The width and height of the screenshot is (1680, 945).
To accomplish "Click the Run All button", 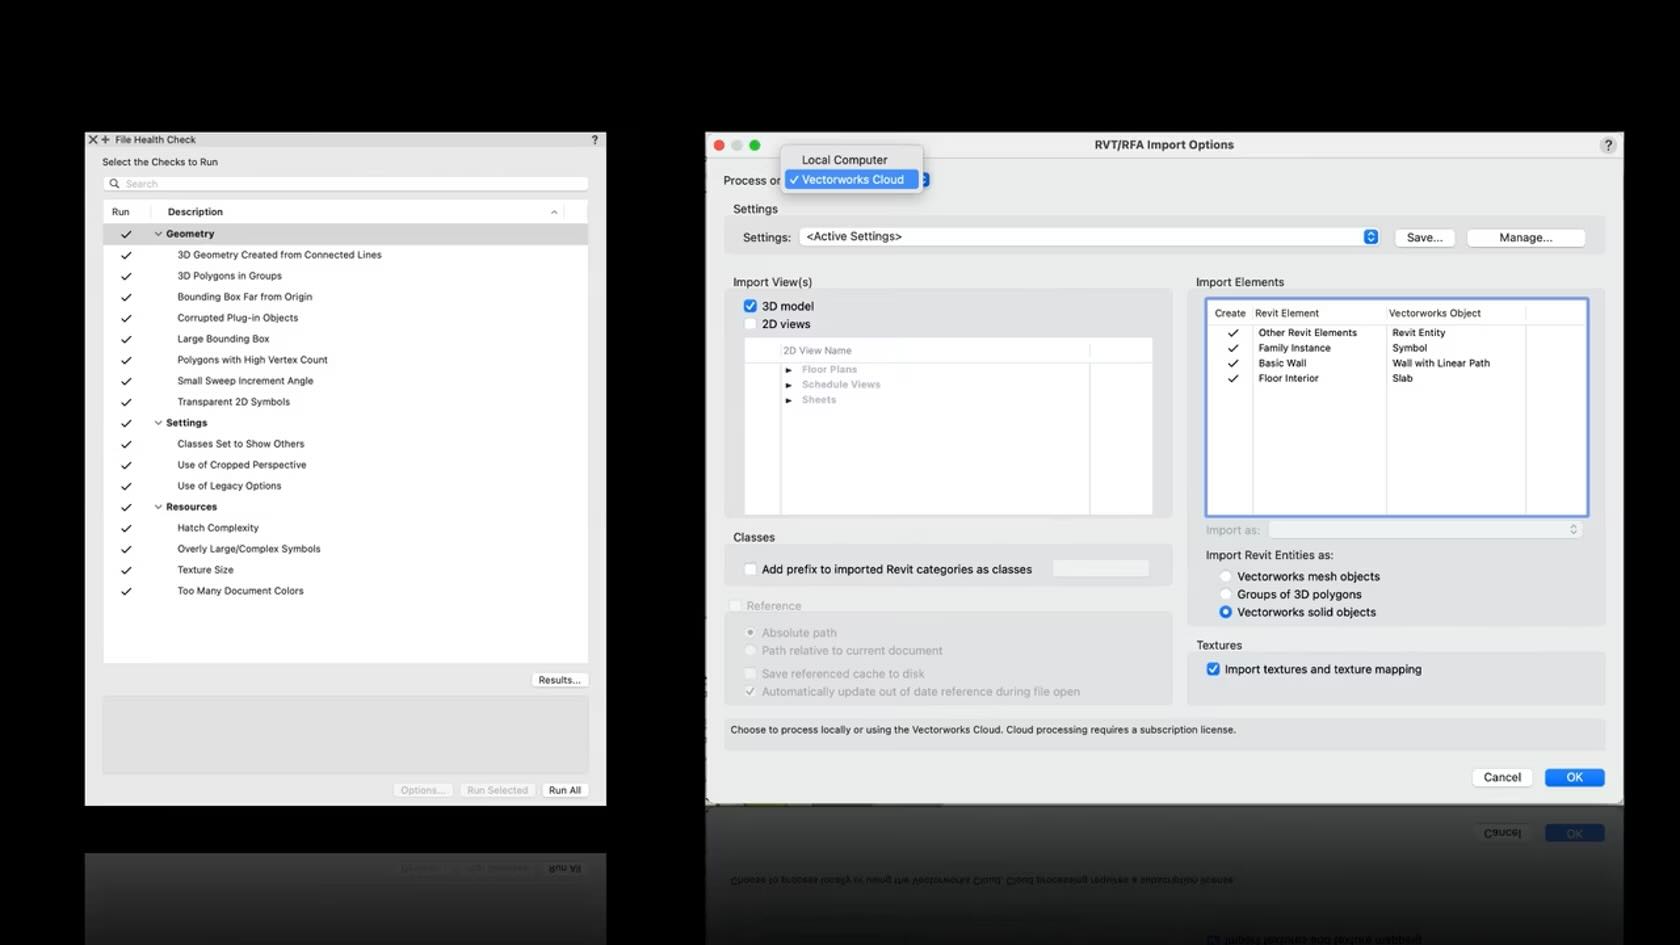I will coord(564,790).
